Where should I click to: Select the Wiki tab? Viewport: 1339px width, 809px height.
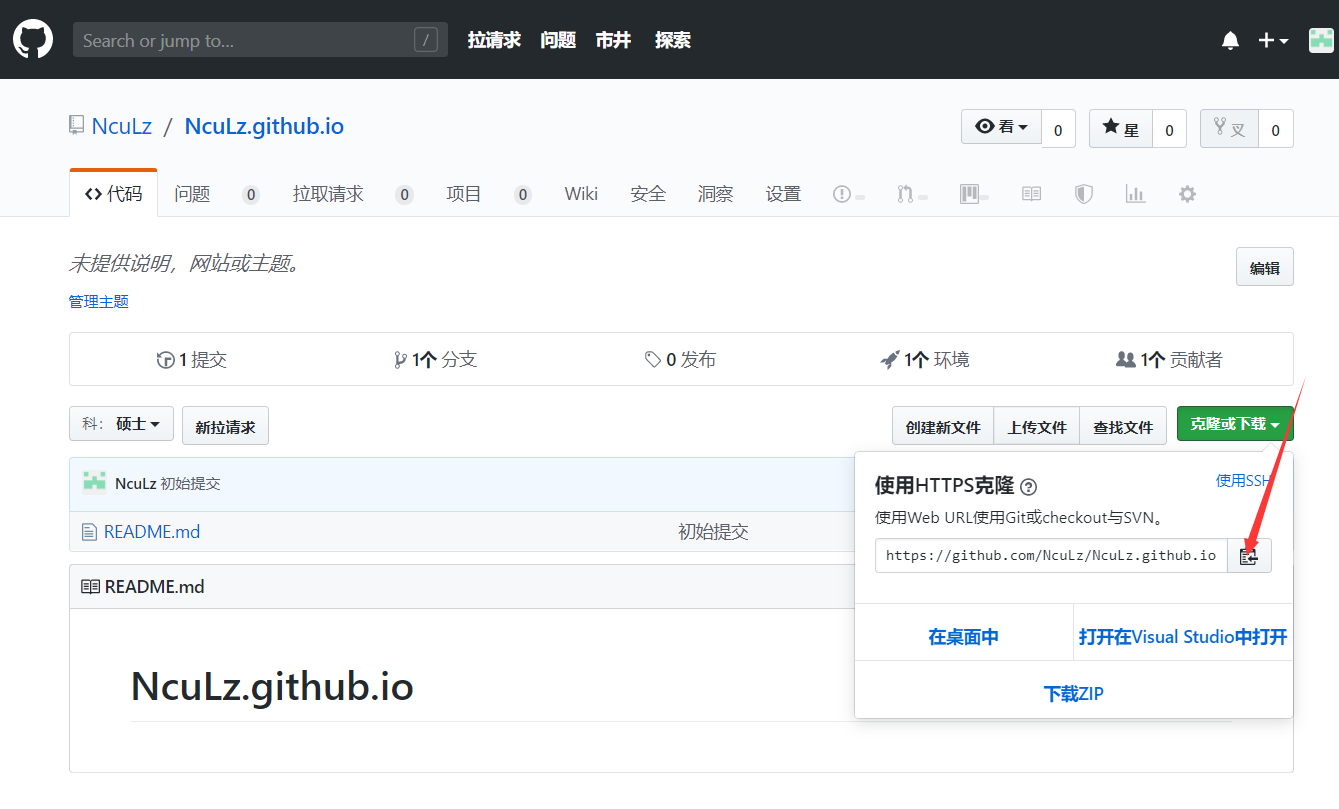click(x=581, y=194)
